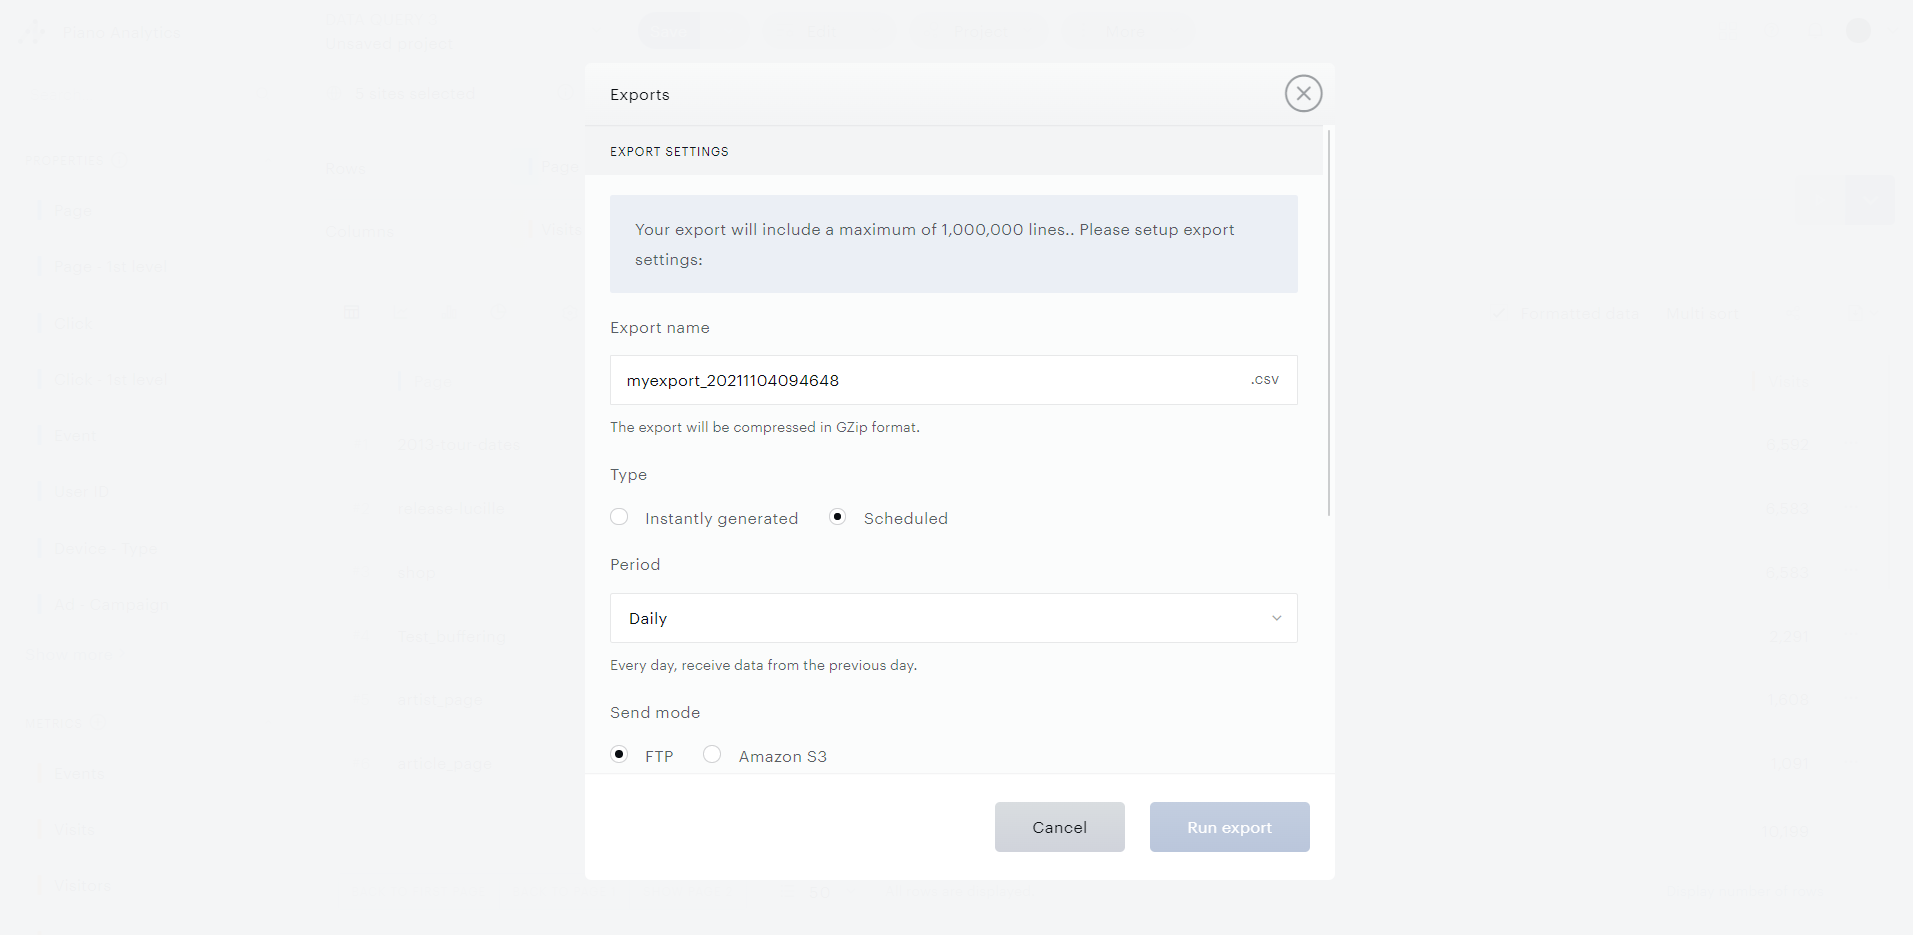
Task: Click the Run export button
Action: click(x=1229, y=827)
